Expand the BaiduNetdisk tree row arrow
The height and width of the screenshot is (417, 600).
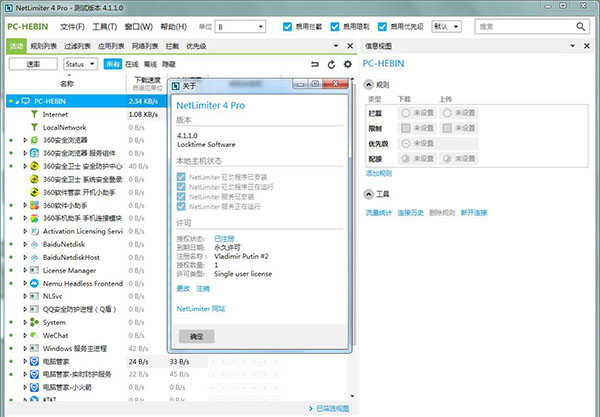coord(25,244)
